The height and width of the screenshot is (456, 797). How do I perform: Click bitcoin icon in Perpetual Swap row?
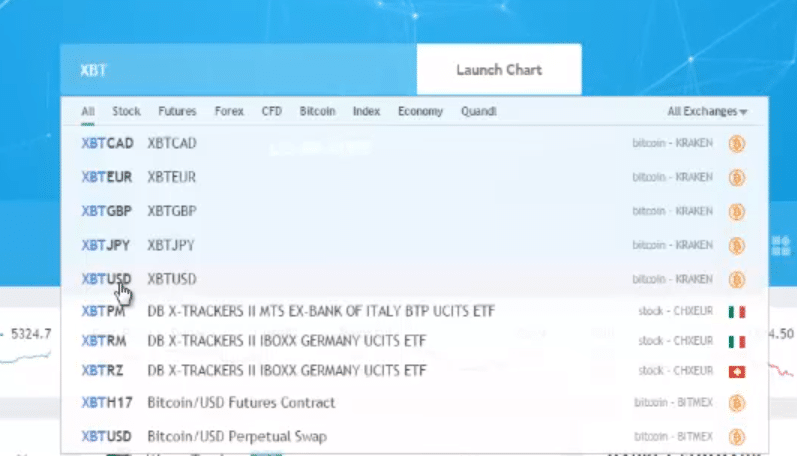(737, 437)
